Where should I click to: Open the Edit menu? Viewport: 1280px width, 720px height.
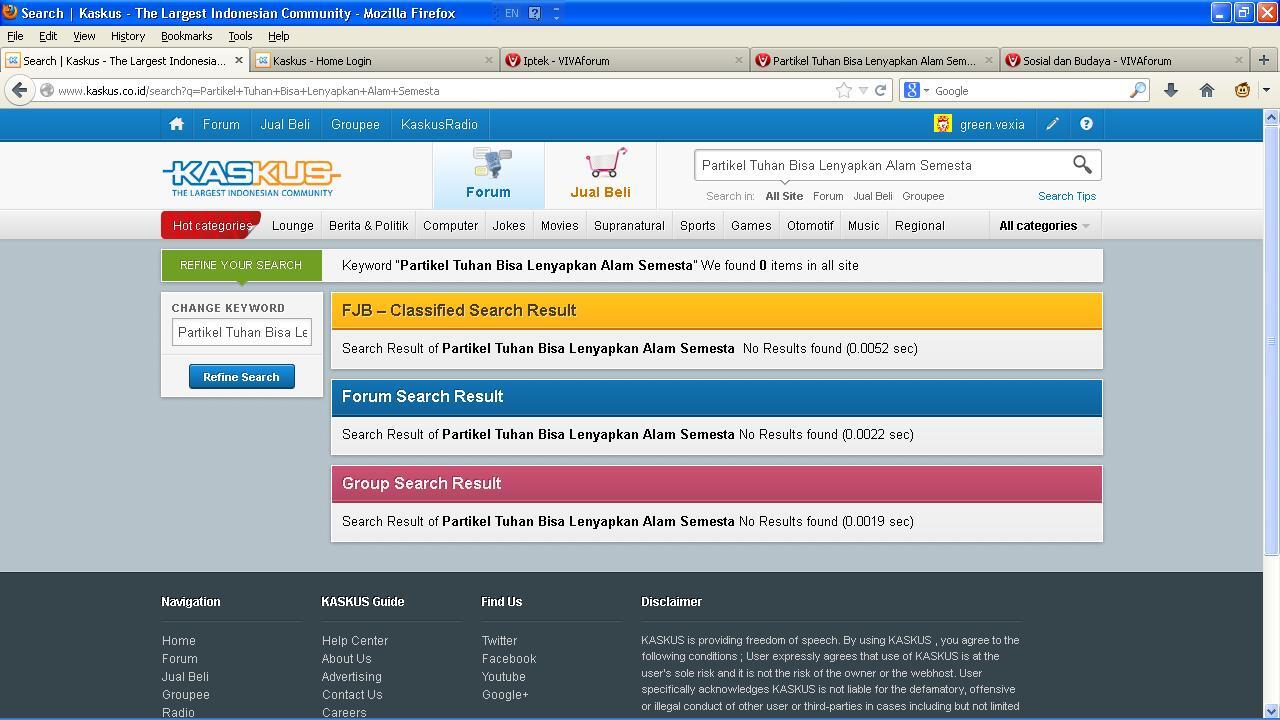(x=47, y=36)
